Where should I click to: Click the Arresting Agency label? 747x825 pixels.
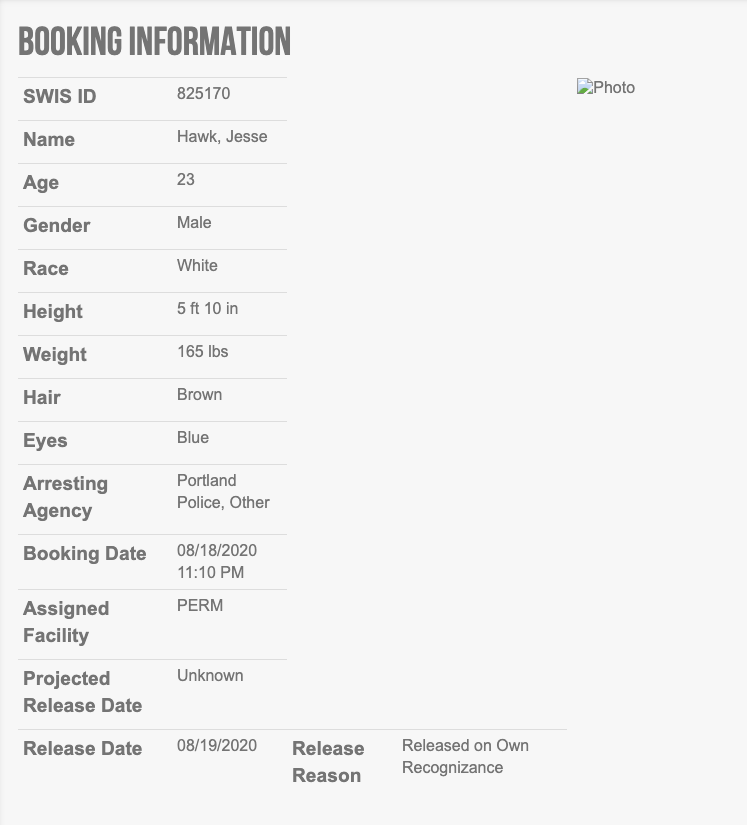[65, 497]
